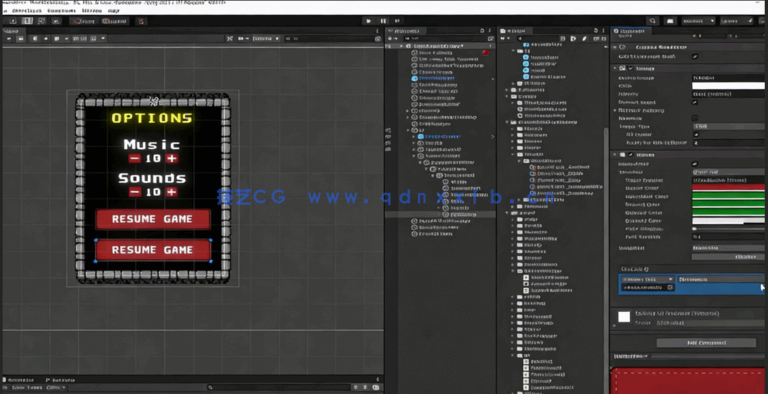Viewport: 768px width, 394px height.
Task: Click the Visualize button
Action: tap(728, 257)
